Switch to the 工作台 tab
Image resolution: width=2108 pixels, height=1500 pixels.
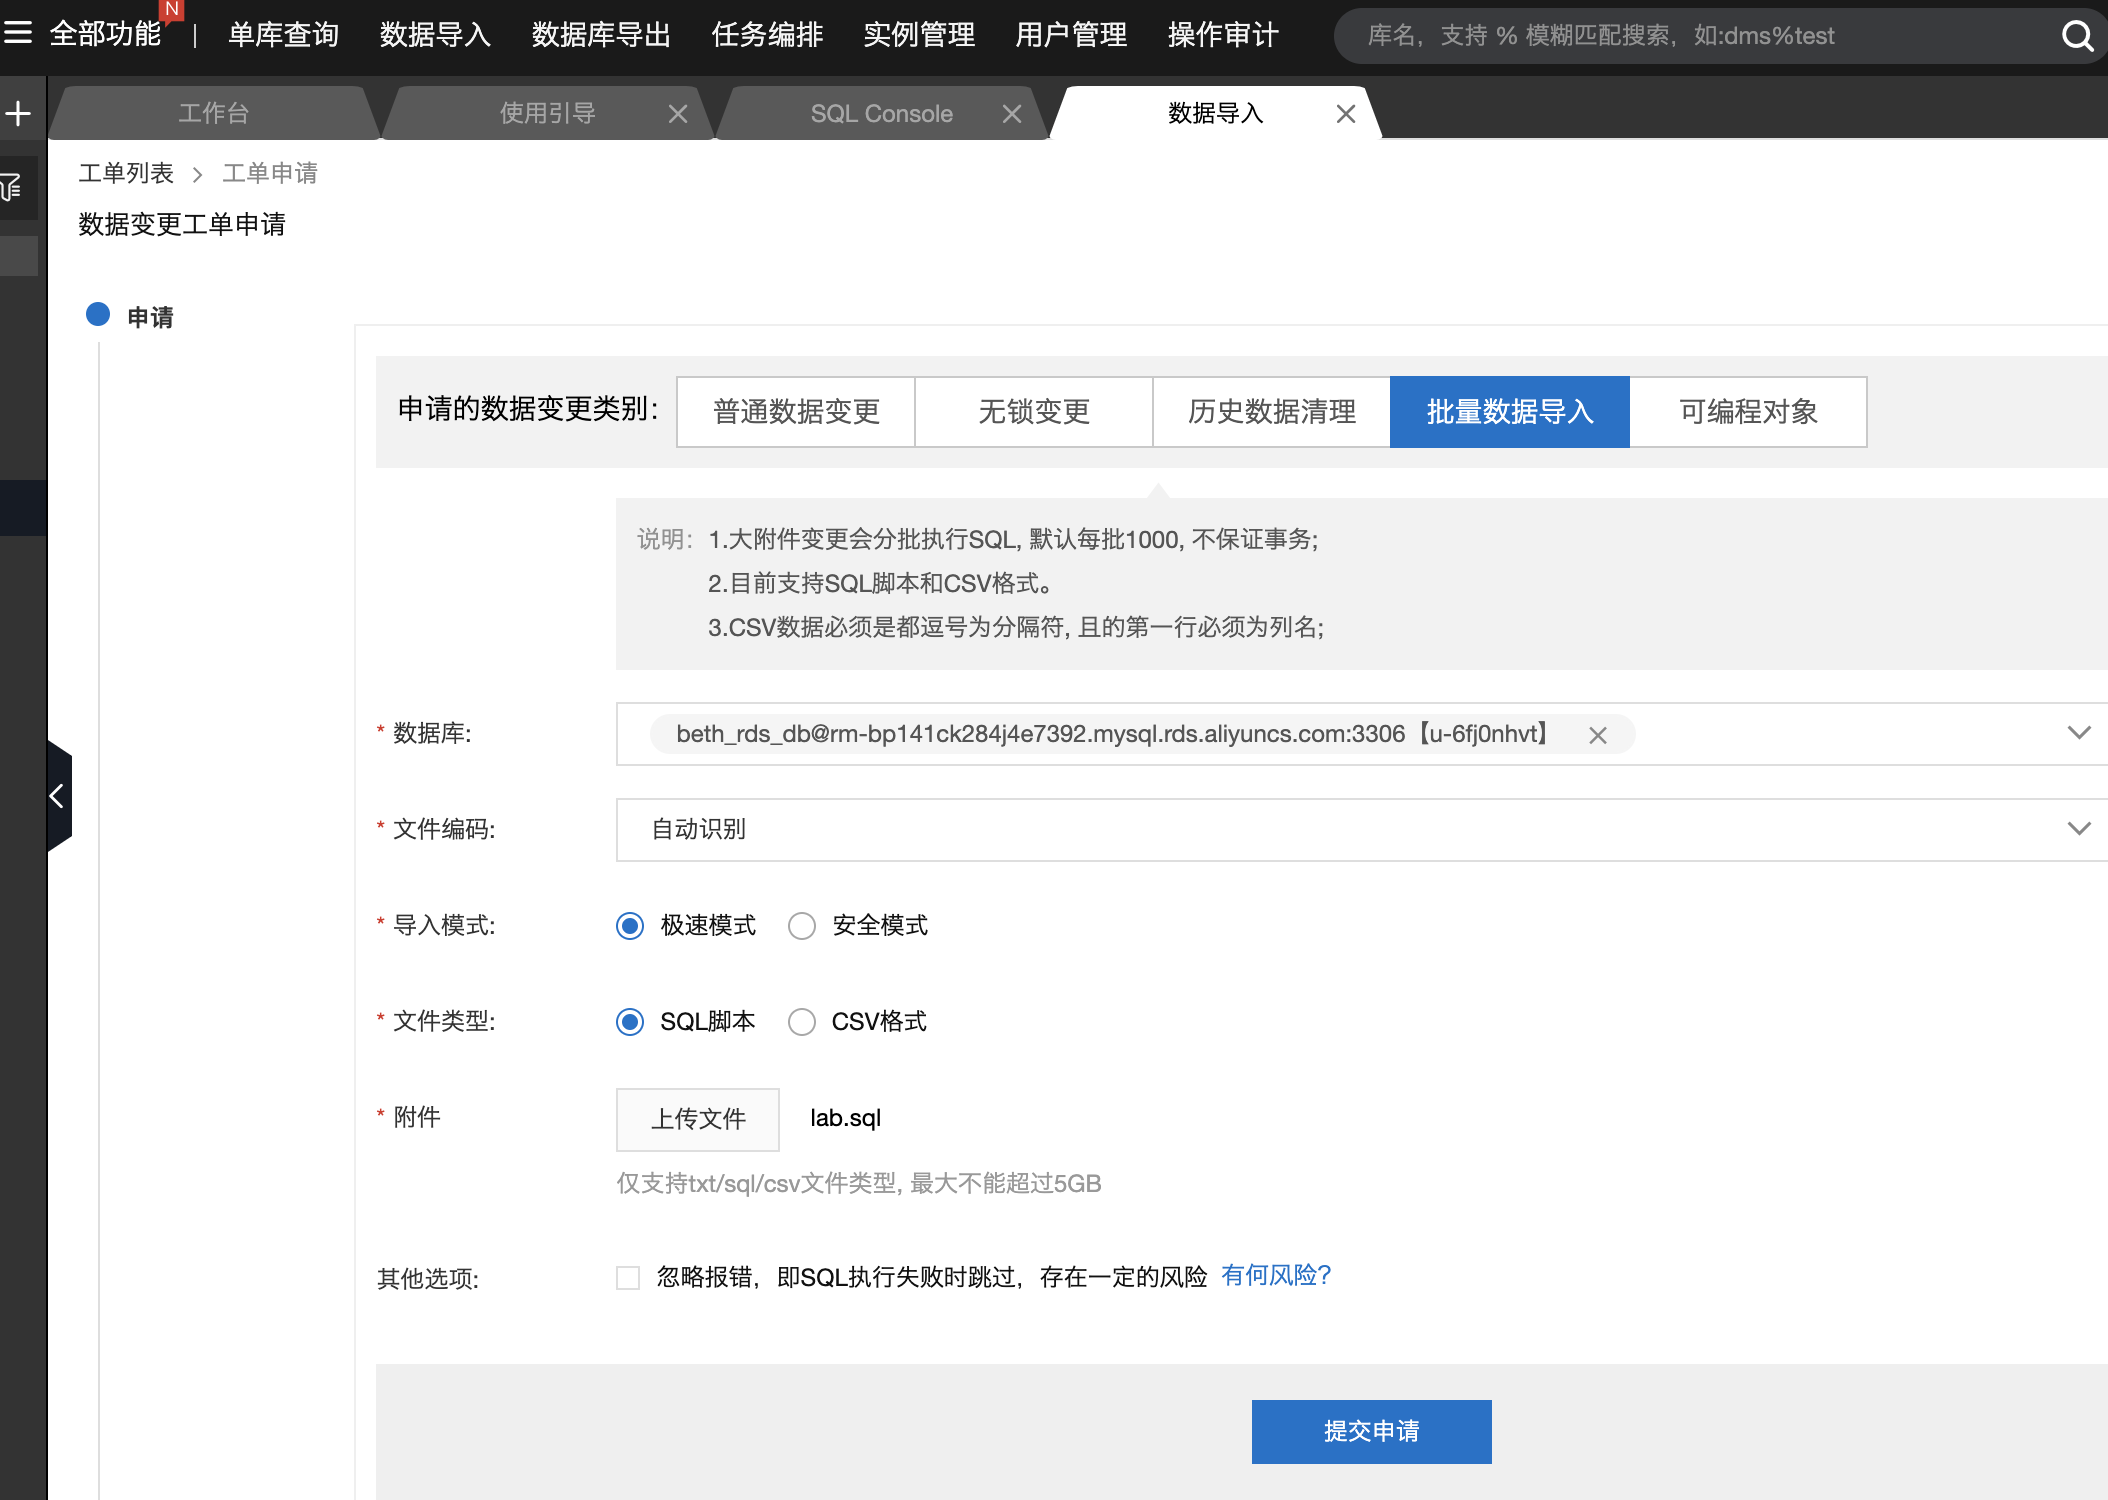[213, 114]
